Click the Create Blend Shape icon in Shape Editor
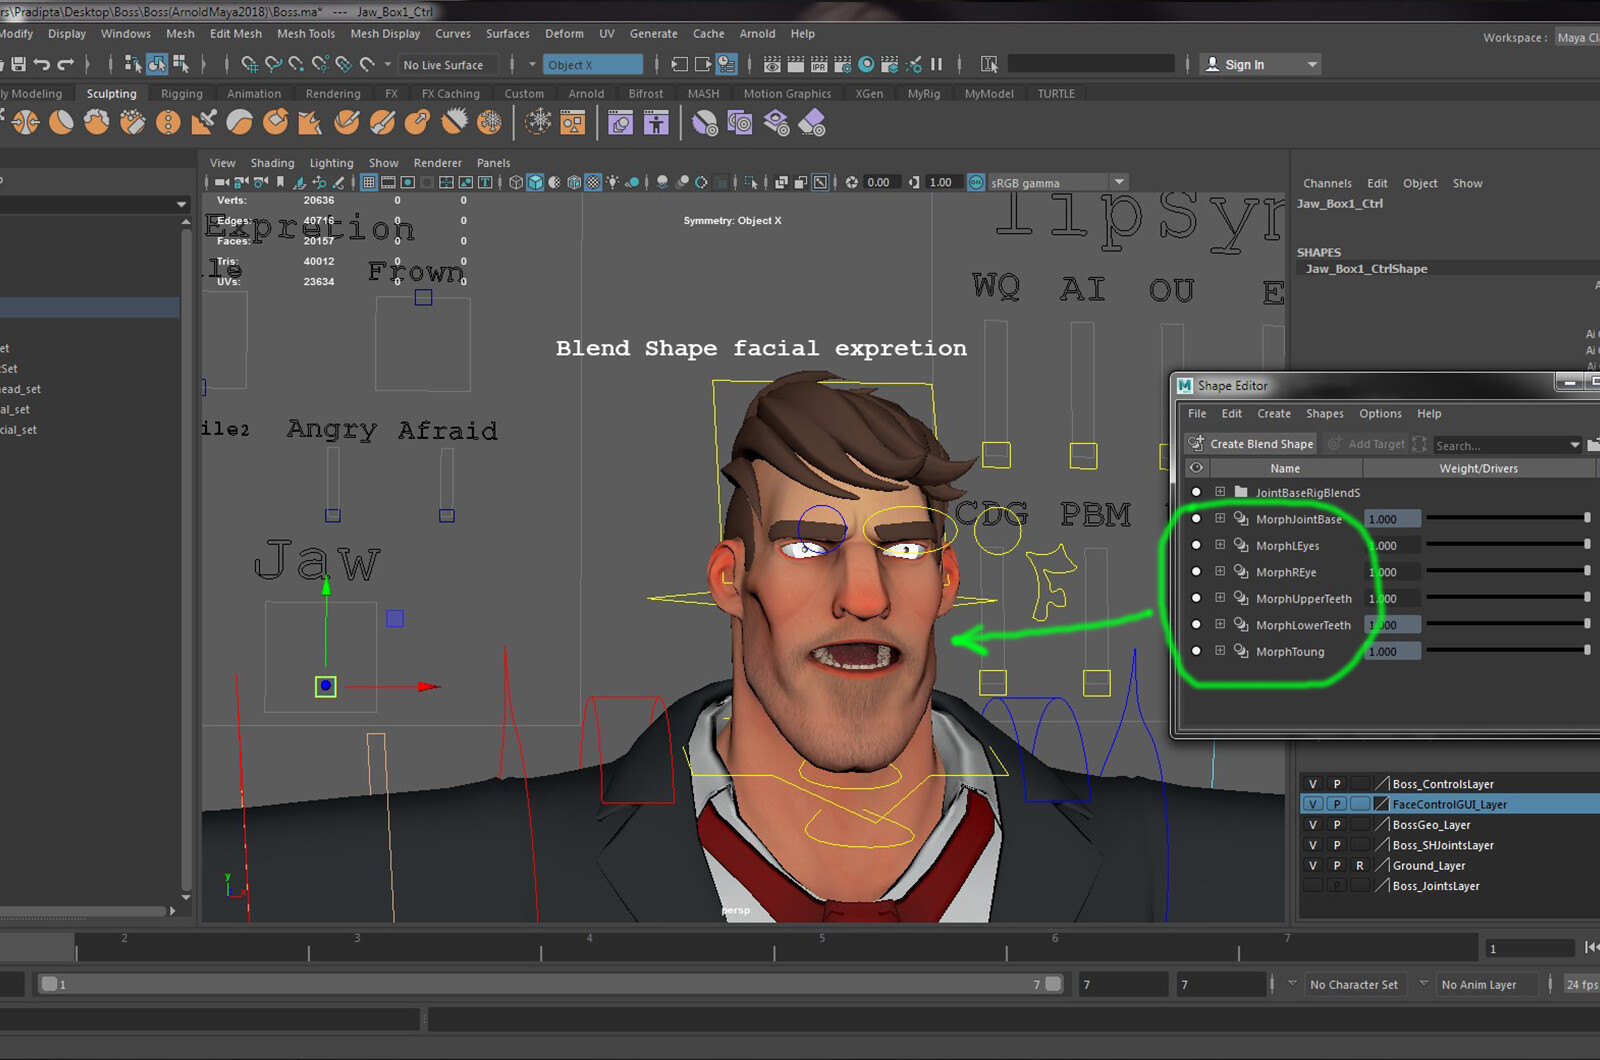 [x=1195, y=444]
